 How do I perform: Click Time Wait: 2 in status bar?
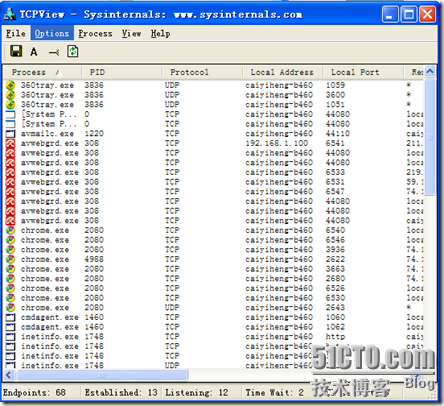tap(275, 393)
